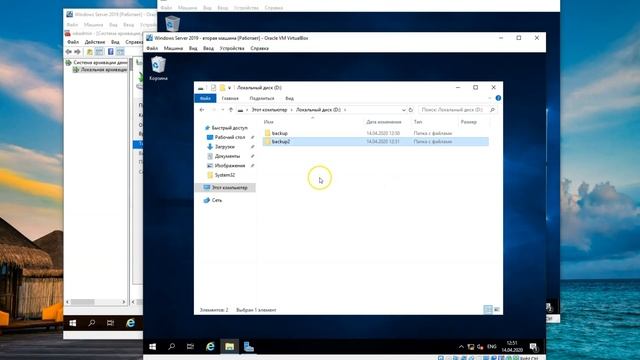640x360 pixels.
Task: Expand the ribbon with the chevron near help
Action: (489, 98)
